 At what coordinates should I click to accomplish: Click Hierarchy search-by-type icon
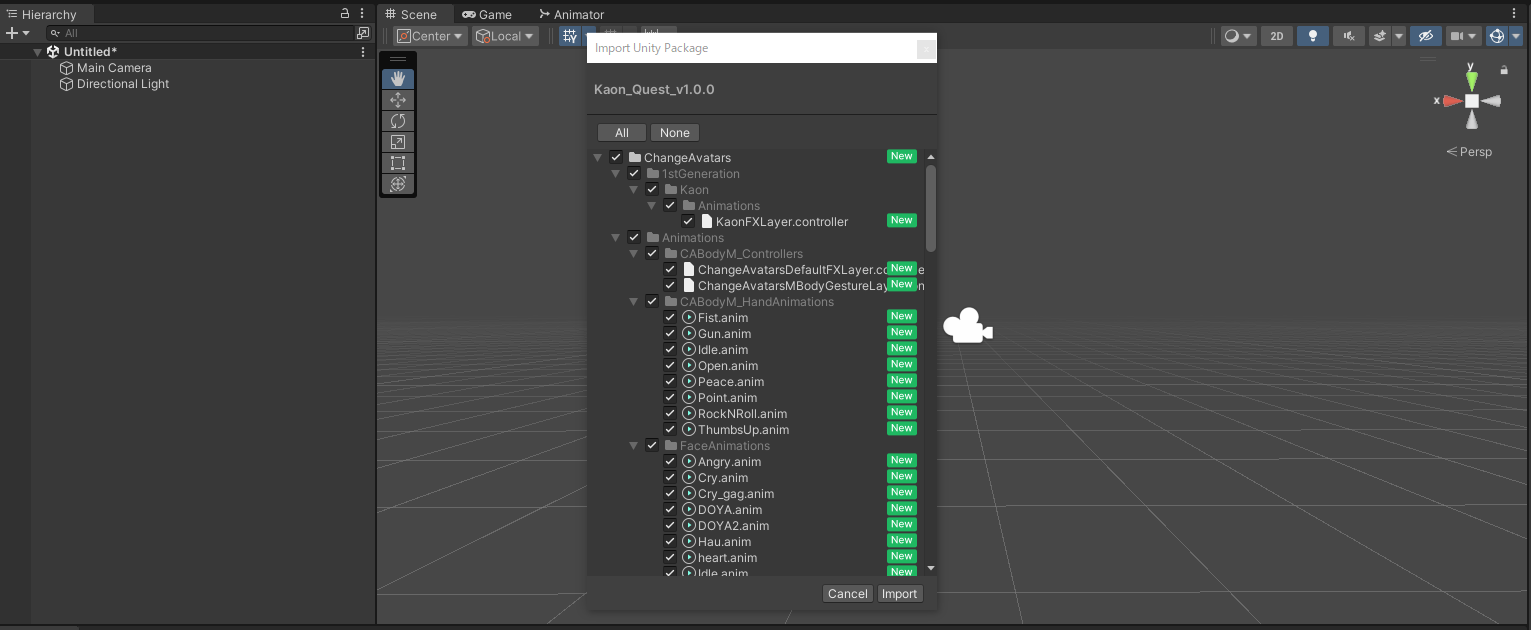point(363,33)
